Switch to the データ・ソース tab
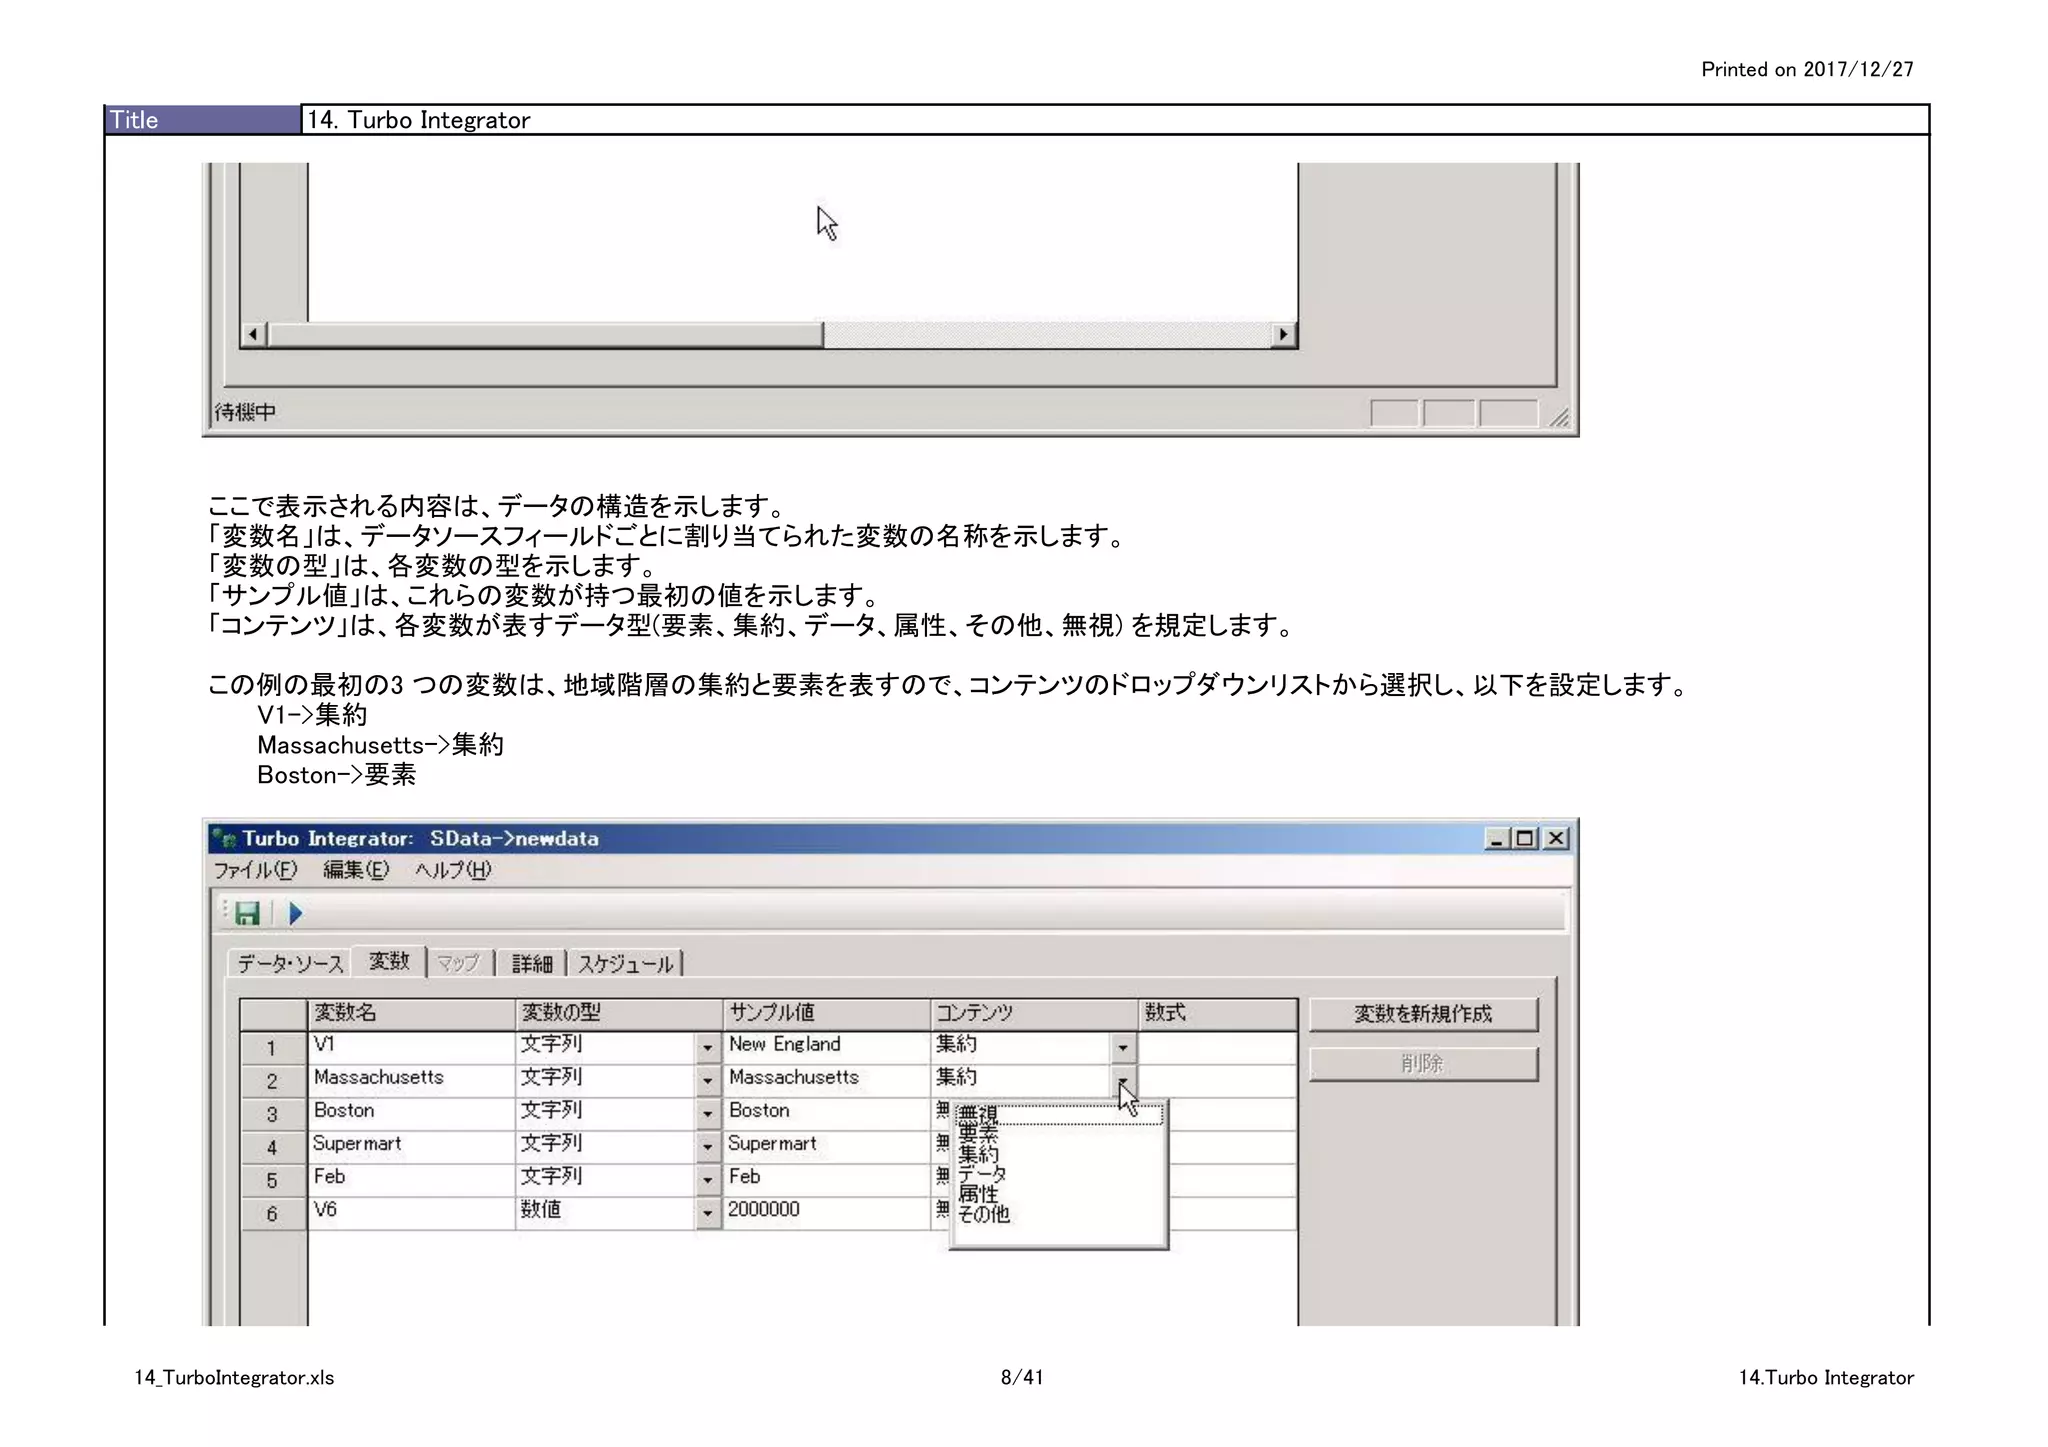The width and height of the screenshot is (2048, 1447). click(x=290, y=963)
